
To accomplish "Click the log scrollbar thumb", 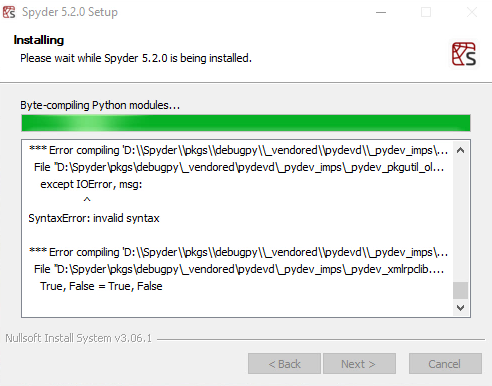I will [x=460, y=290].
